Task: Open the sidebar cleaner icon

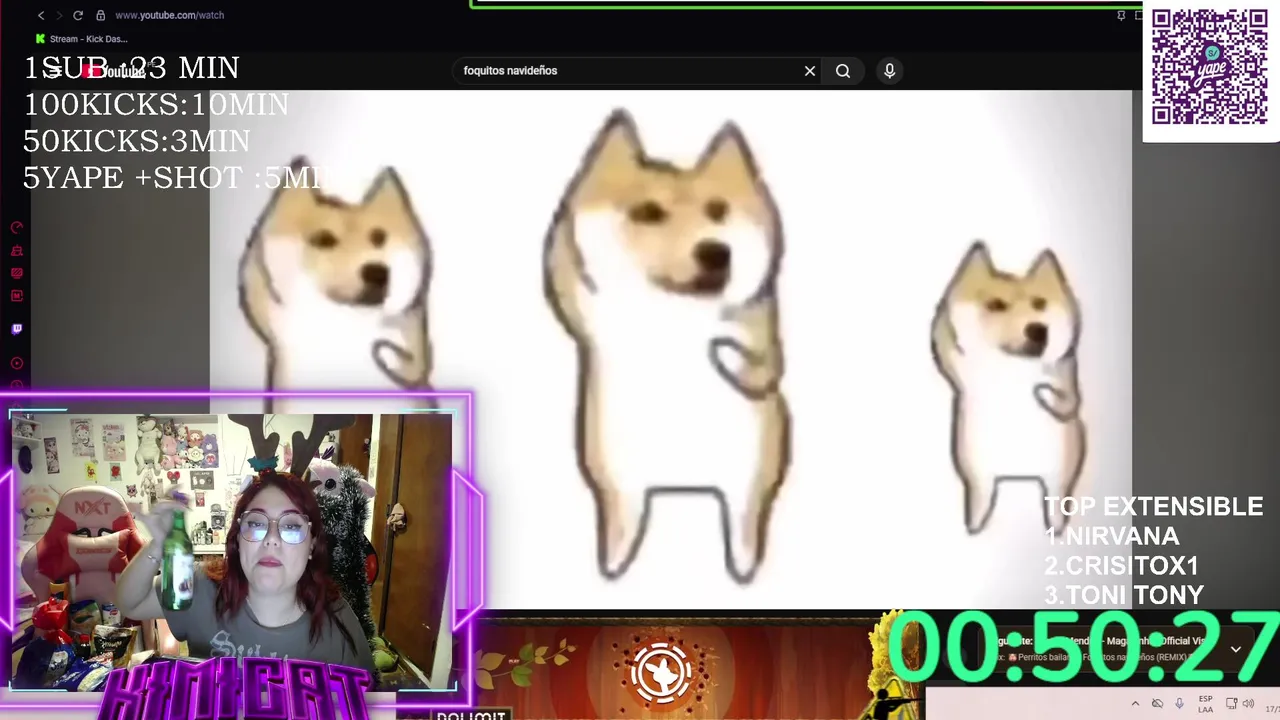Action: click(x=16, y=250)
